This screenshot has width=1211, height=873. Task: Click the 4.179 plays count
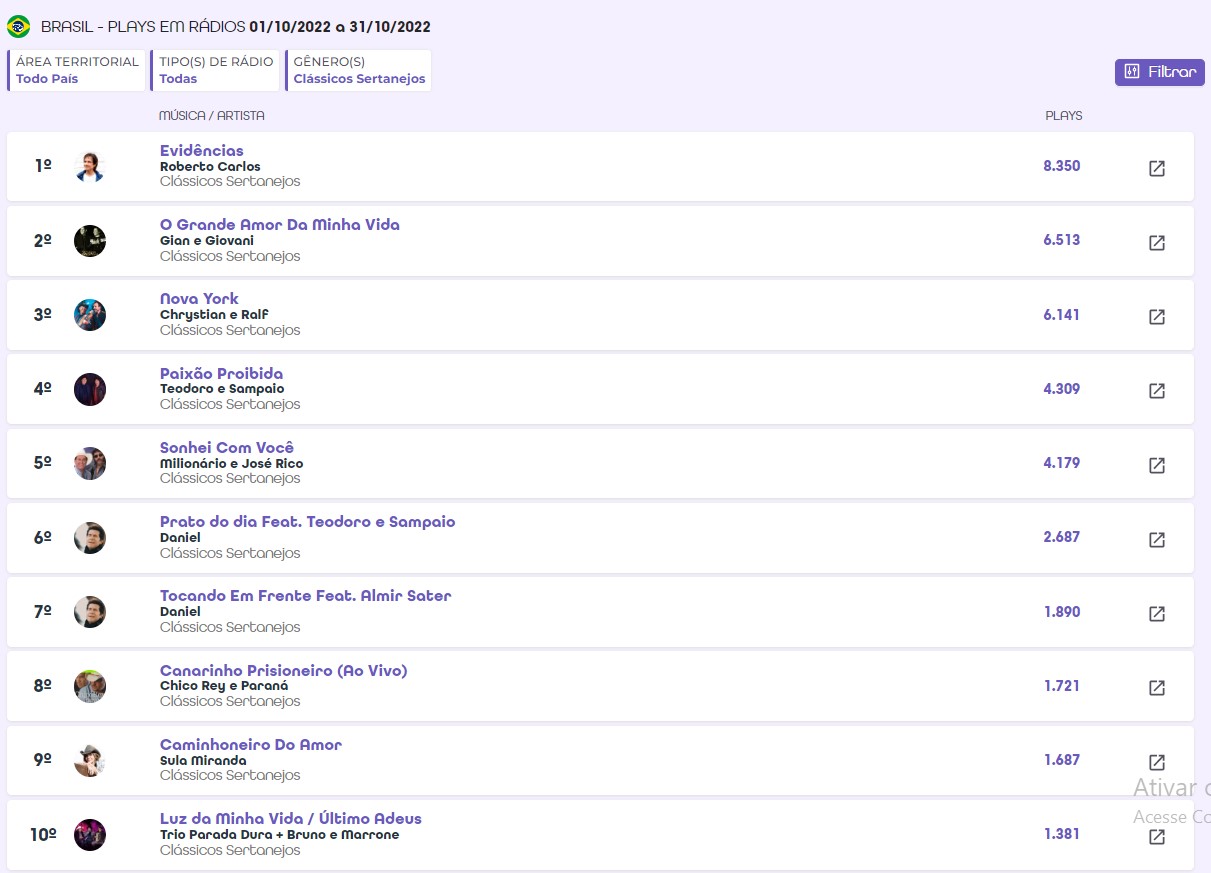coord(1062,463)
